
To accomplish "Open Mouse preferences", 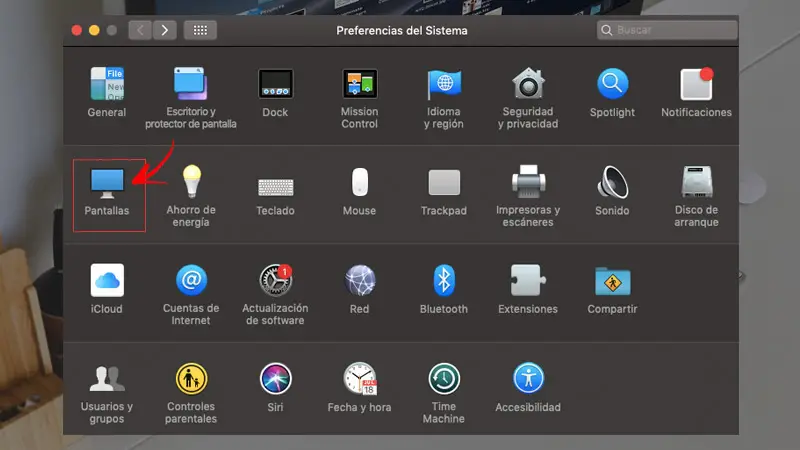I will click(x=360, y=191).
